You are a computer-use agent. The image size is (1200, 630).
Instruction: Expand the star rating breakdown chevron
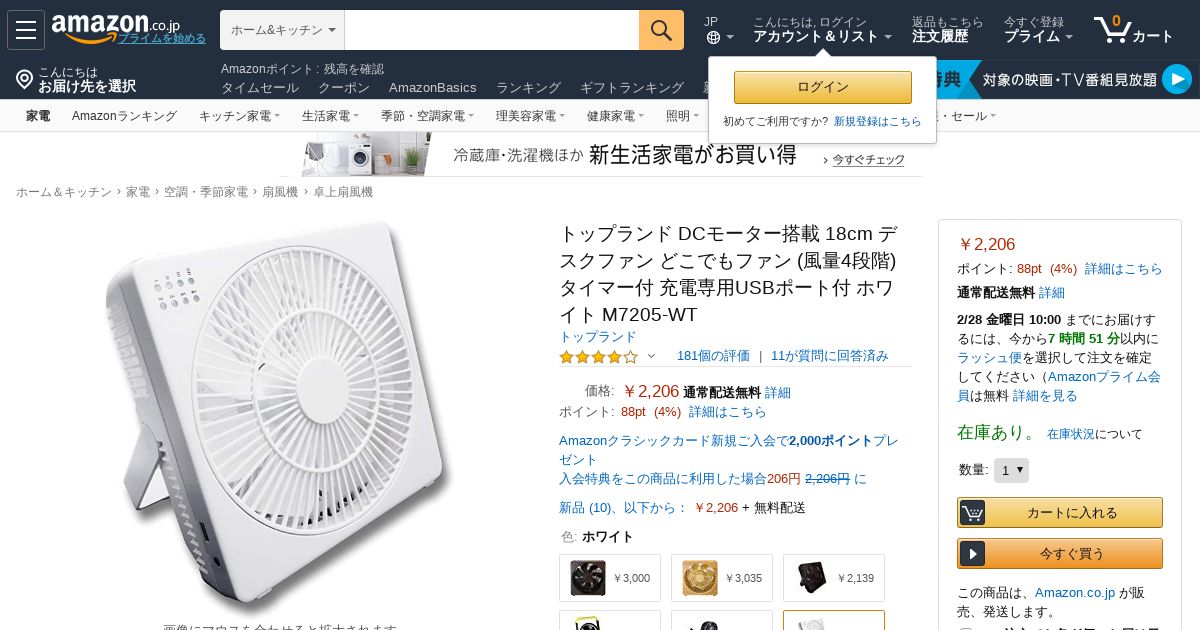click(651, 356)
